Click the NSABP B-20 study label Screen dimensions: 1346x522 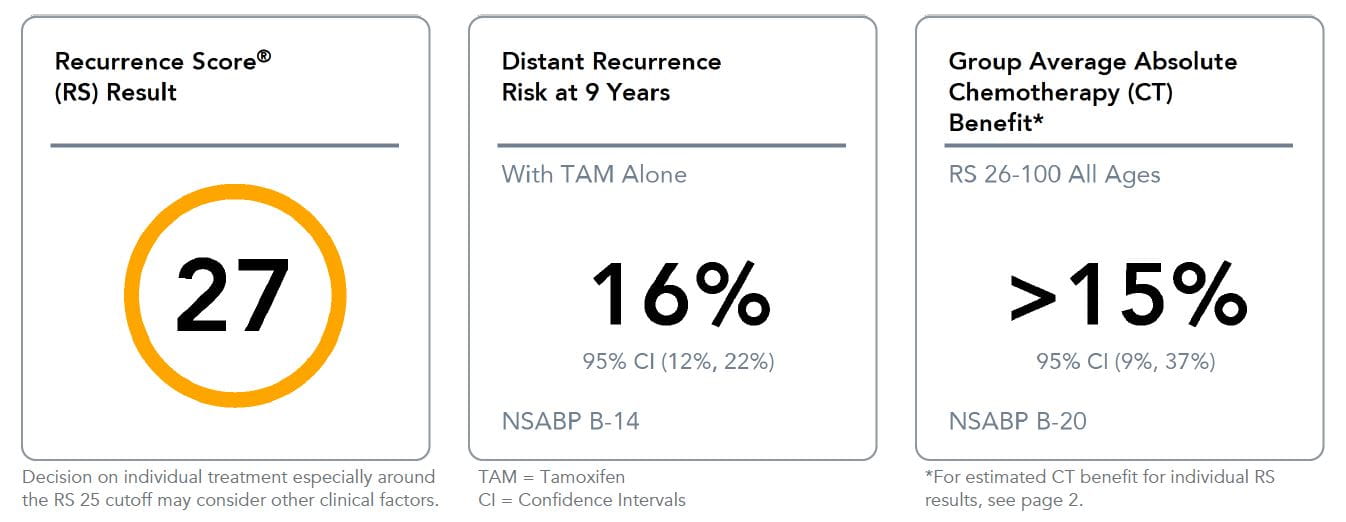(1017, 421)
